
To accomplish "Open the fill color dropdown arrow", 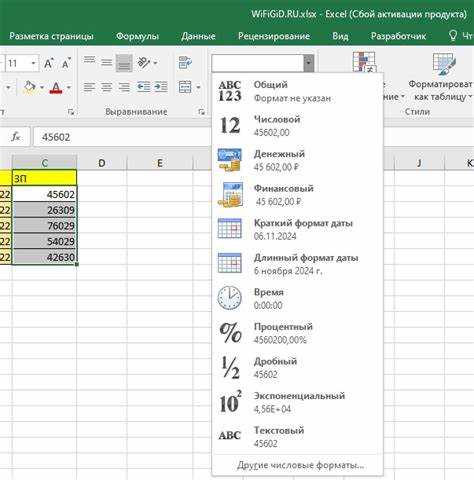I will [42, 88].
